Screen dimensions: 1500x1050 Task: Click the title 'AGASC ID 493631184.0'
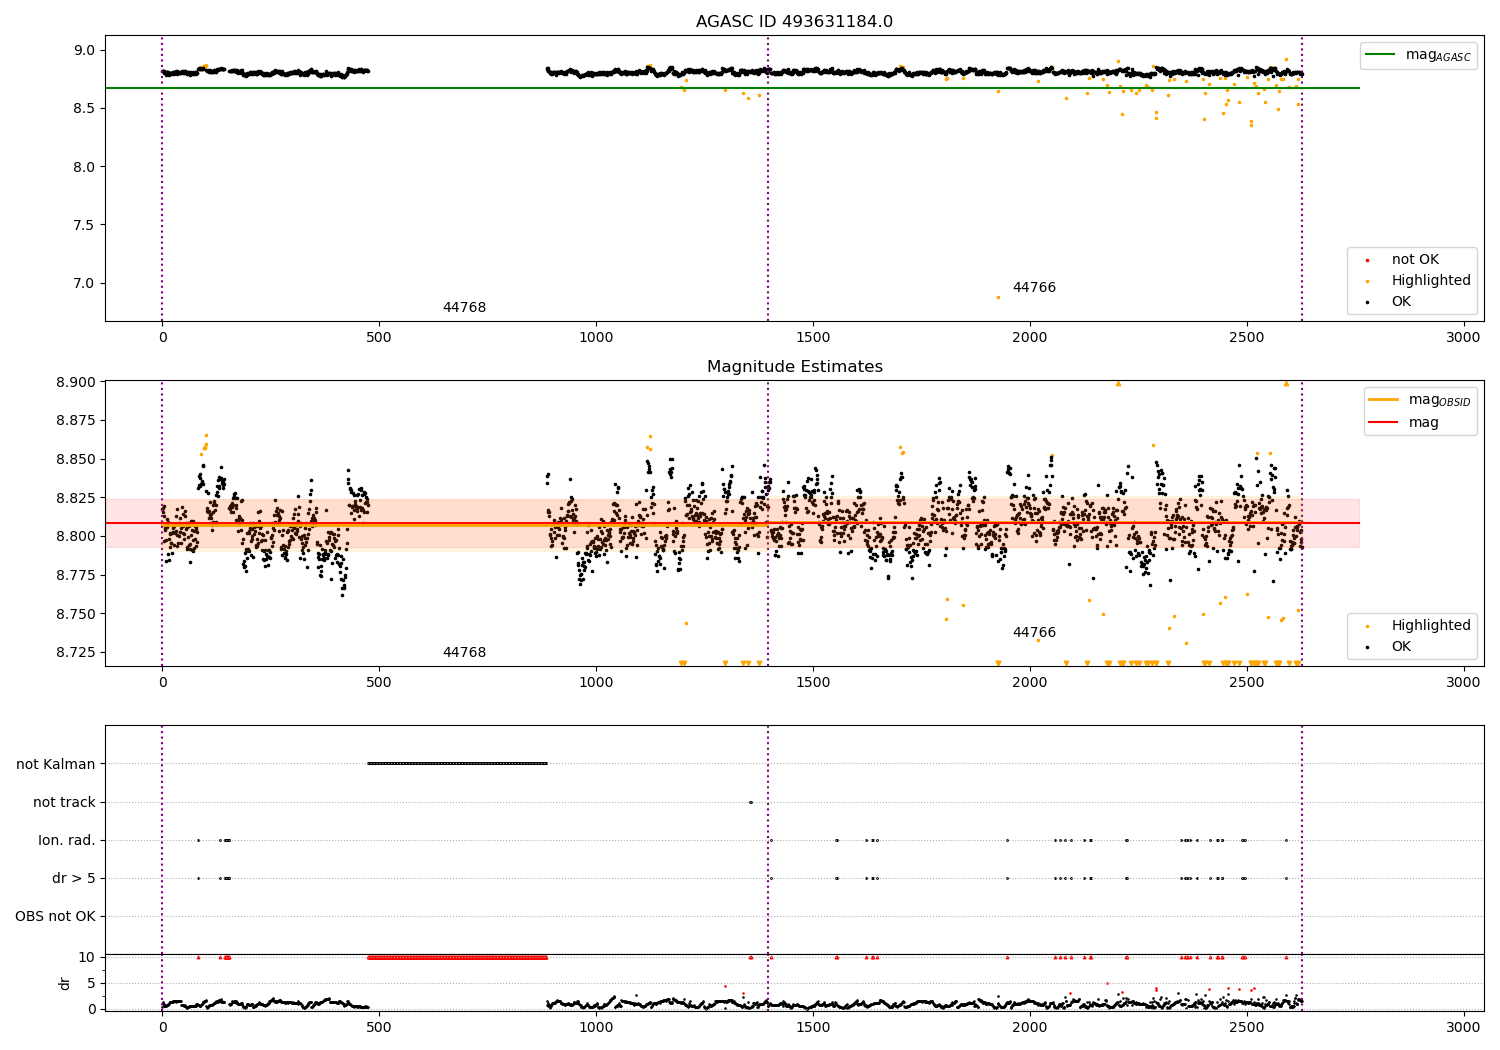pos(794,22)
